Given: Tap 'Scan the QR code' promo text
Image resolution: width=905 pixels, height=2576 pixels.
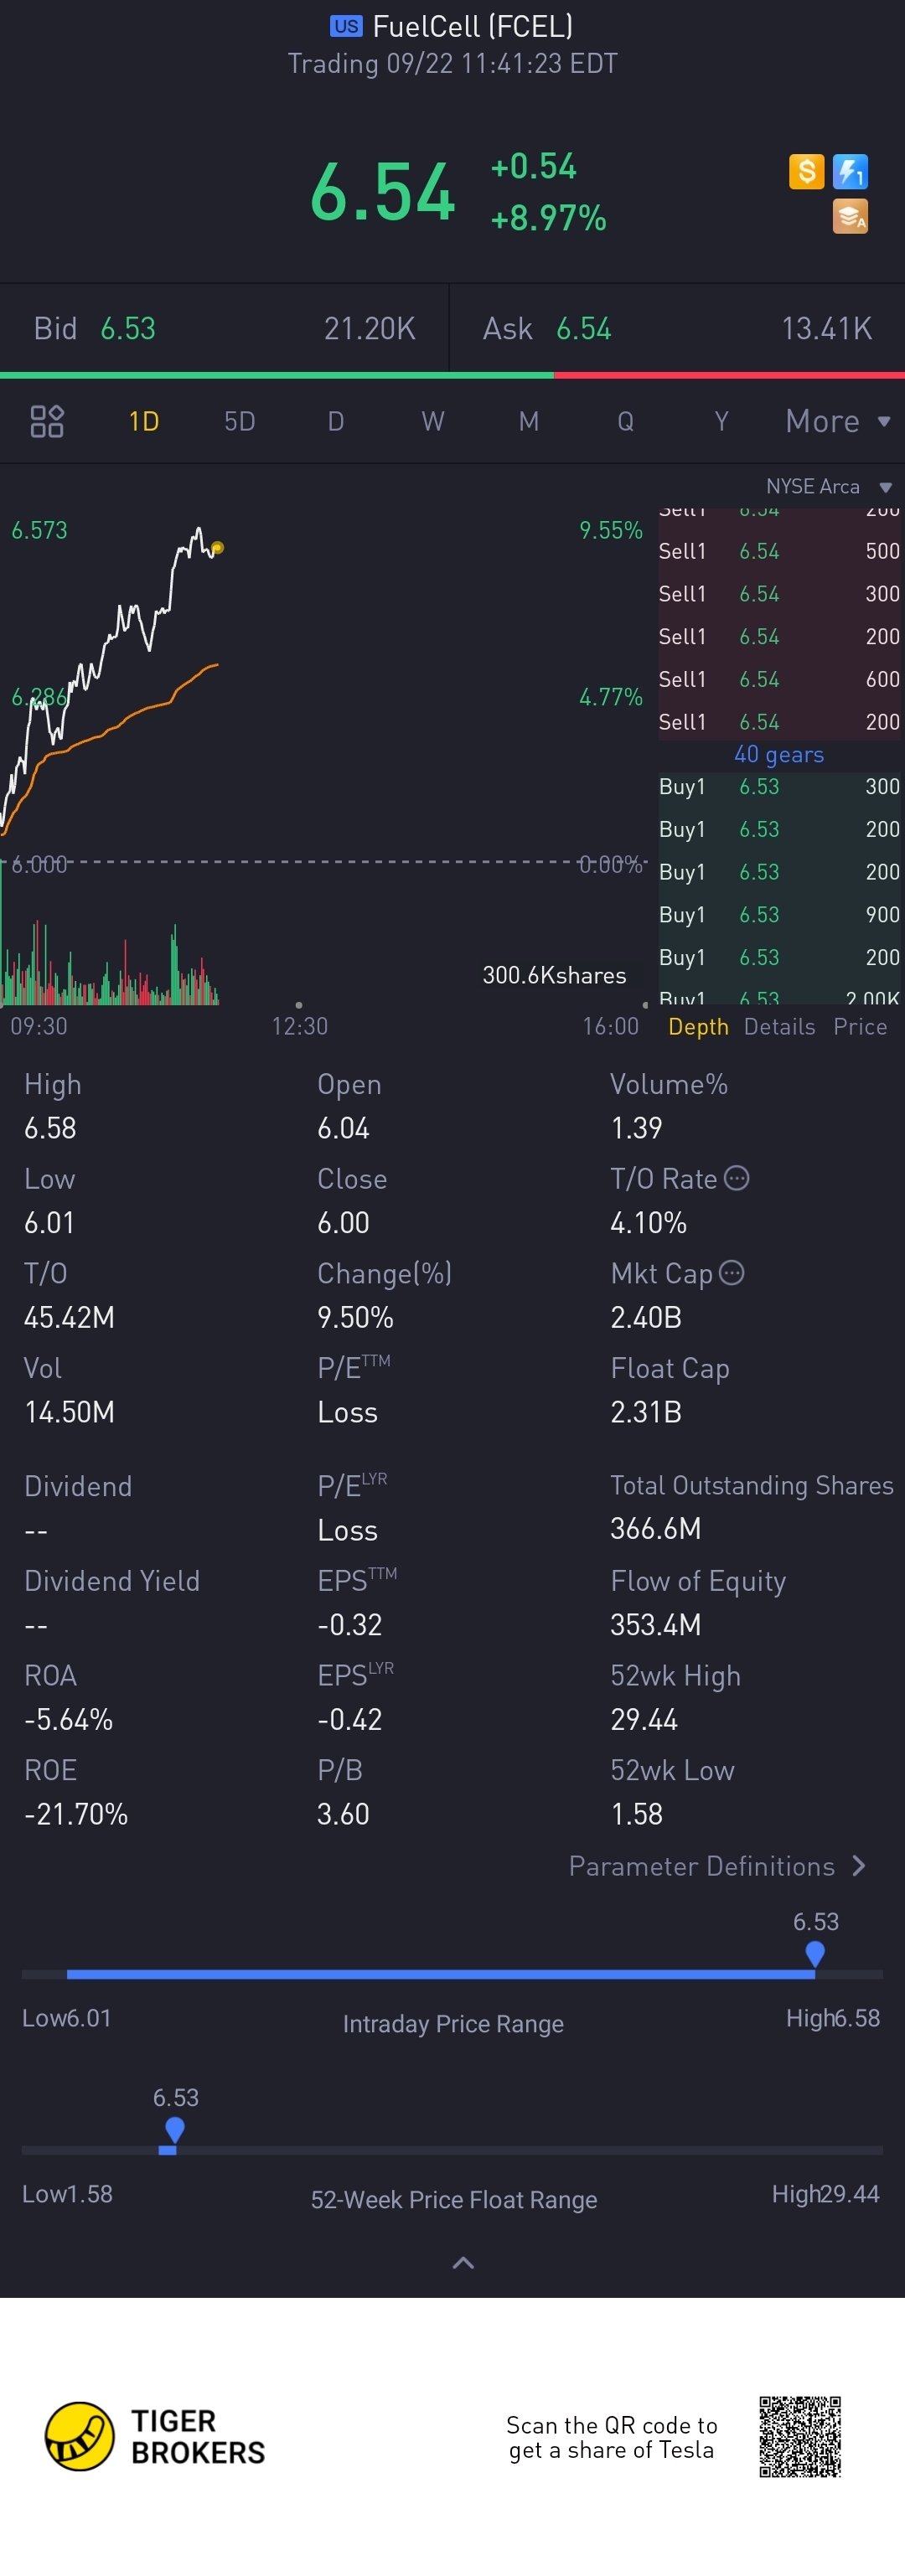Looking at the screenshot, I should coord(611,2437).
